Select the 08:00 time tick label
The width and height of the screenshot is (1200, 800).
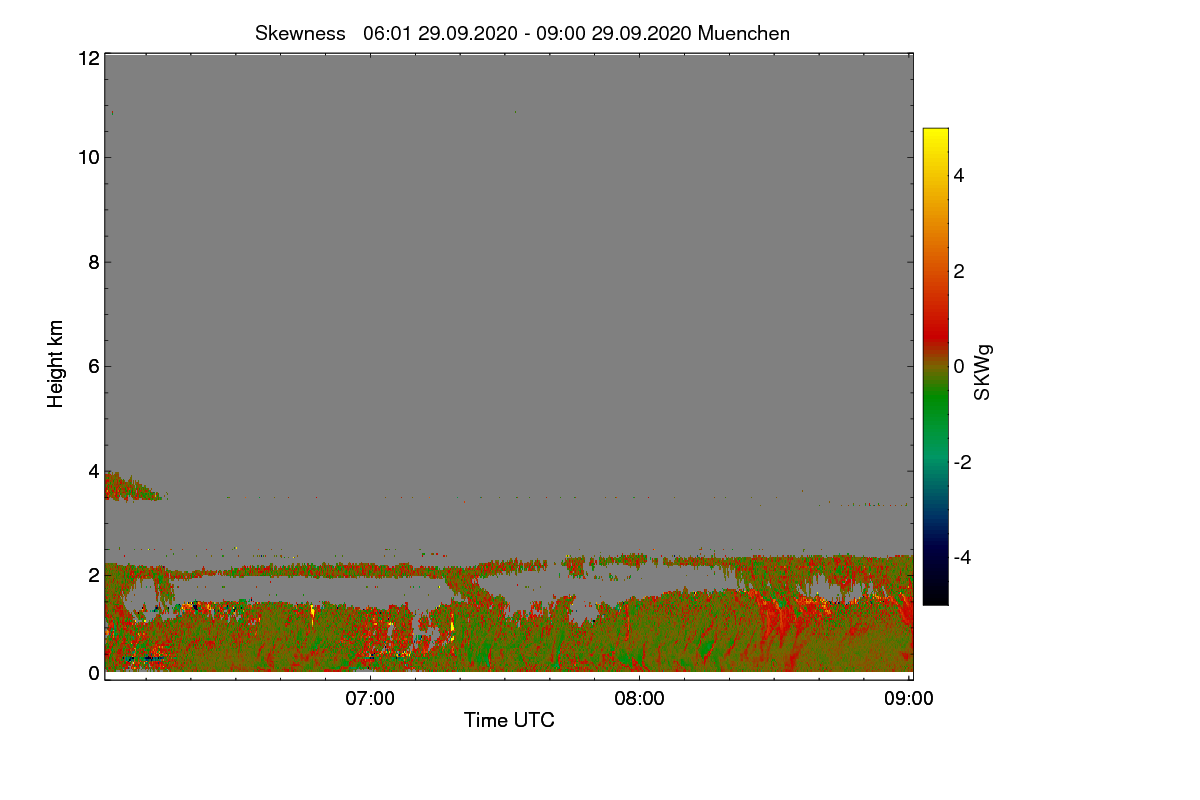640,699
